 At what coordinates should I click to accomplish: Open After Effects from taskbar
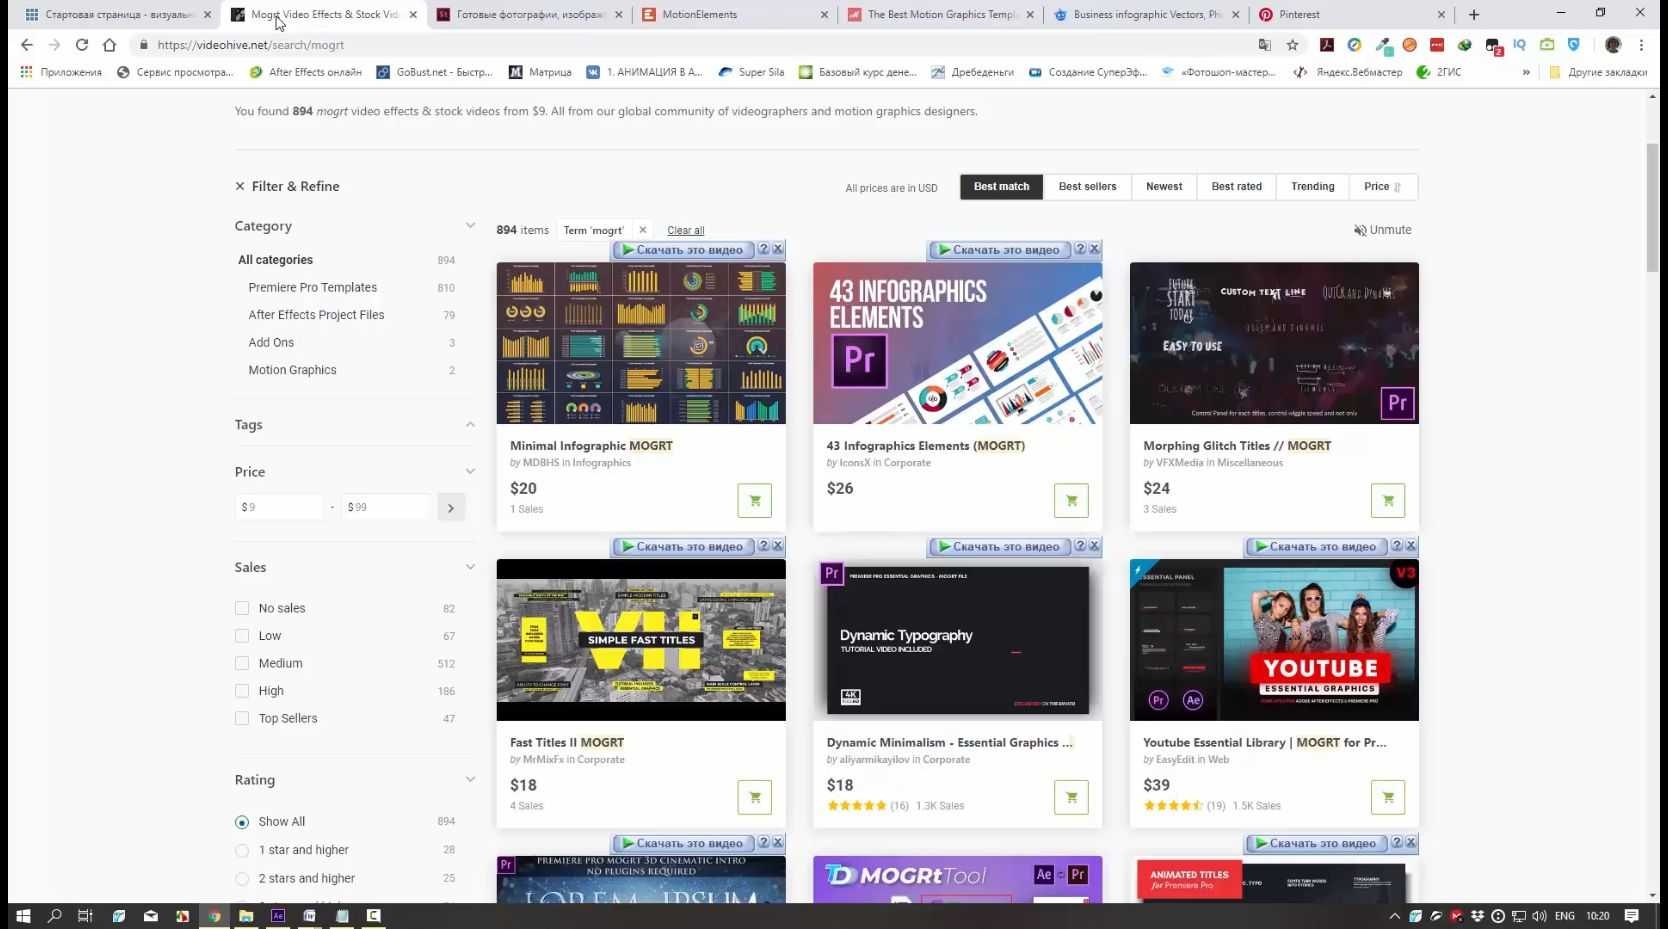tap(278, 916)
